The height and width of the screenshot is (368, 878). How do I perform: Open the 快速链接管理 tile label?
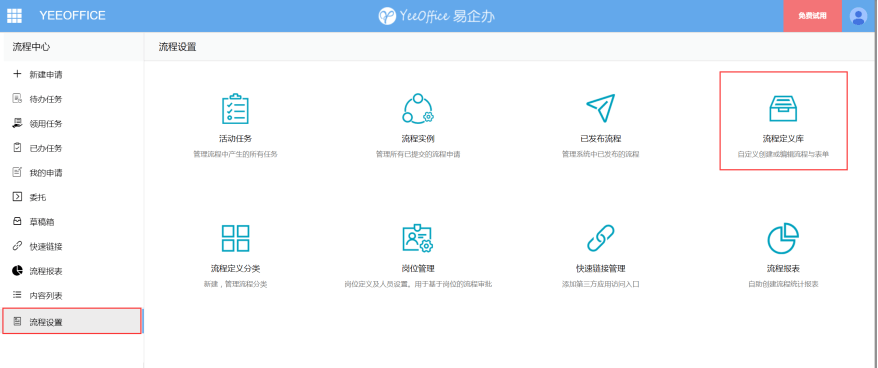(x=600, y=268)
